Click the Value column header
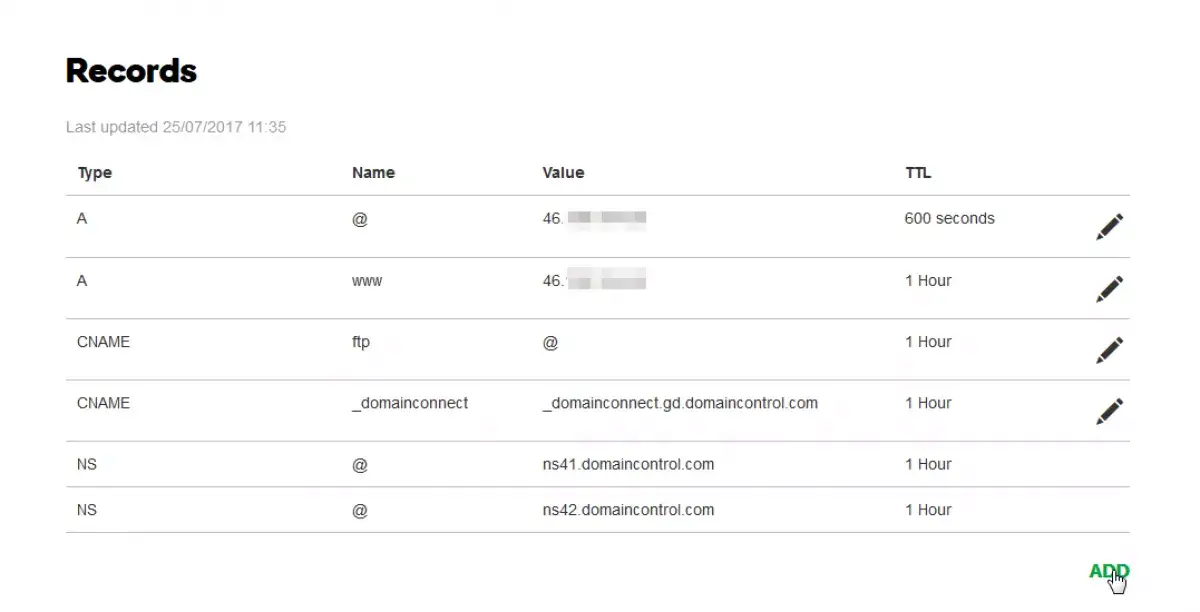Viewport: 1200px width, 612px height. pyautogui.click(x=563, y=173)
